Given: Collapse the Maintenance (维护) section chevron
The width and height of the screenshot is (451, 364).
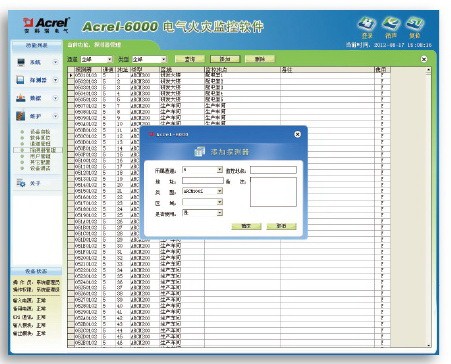Looking at the screenshot, I should [56, 116].
